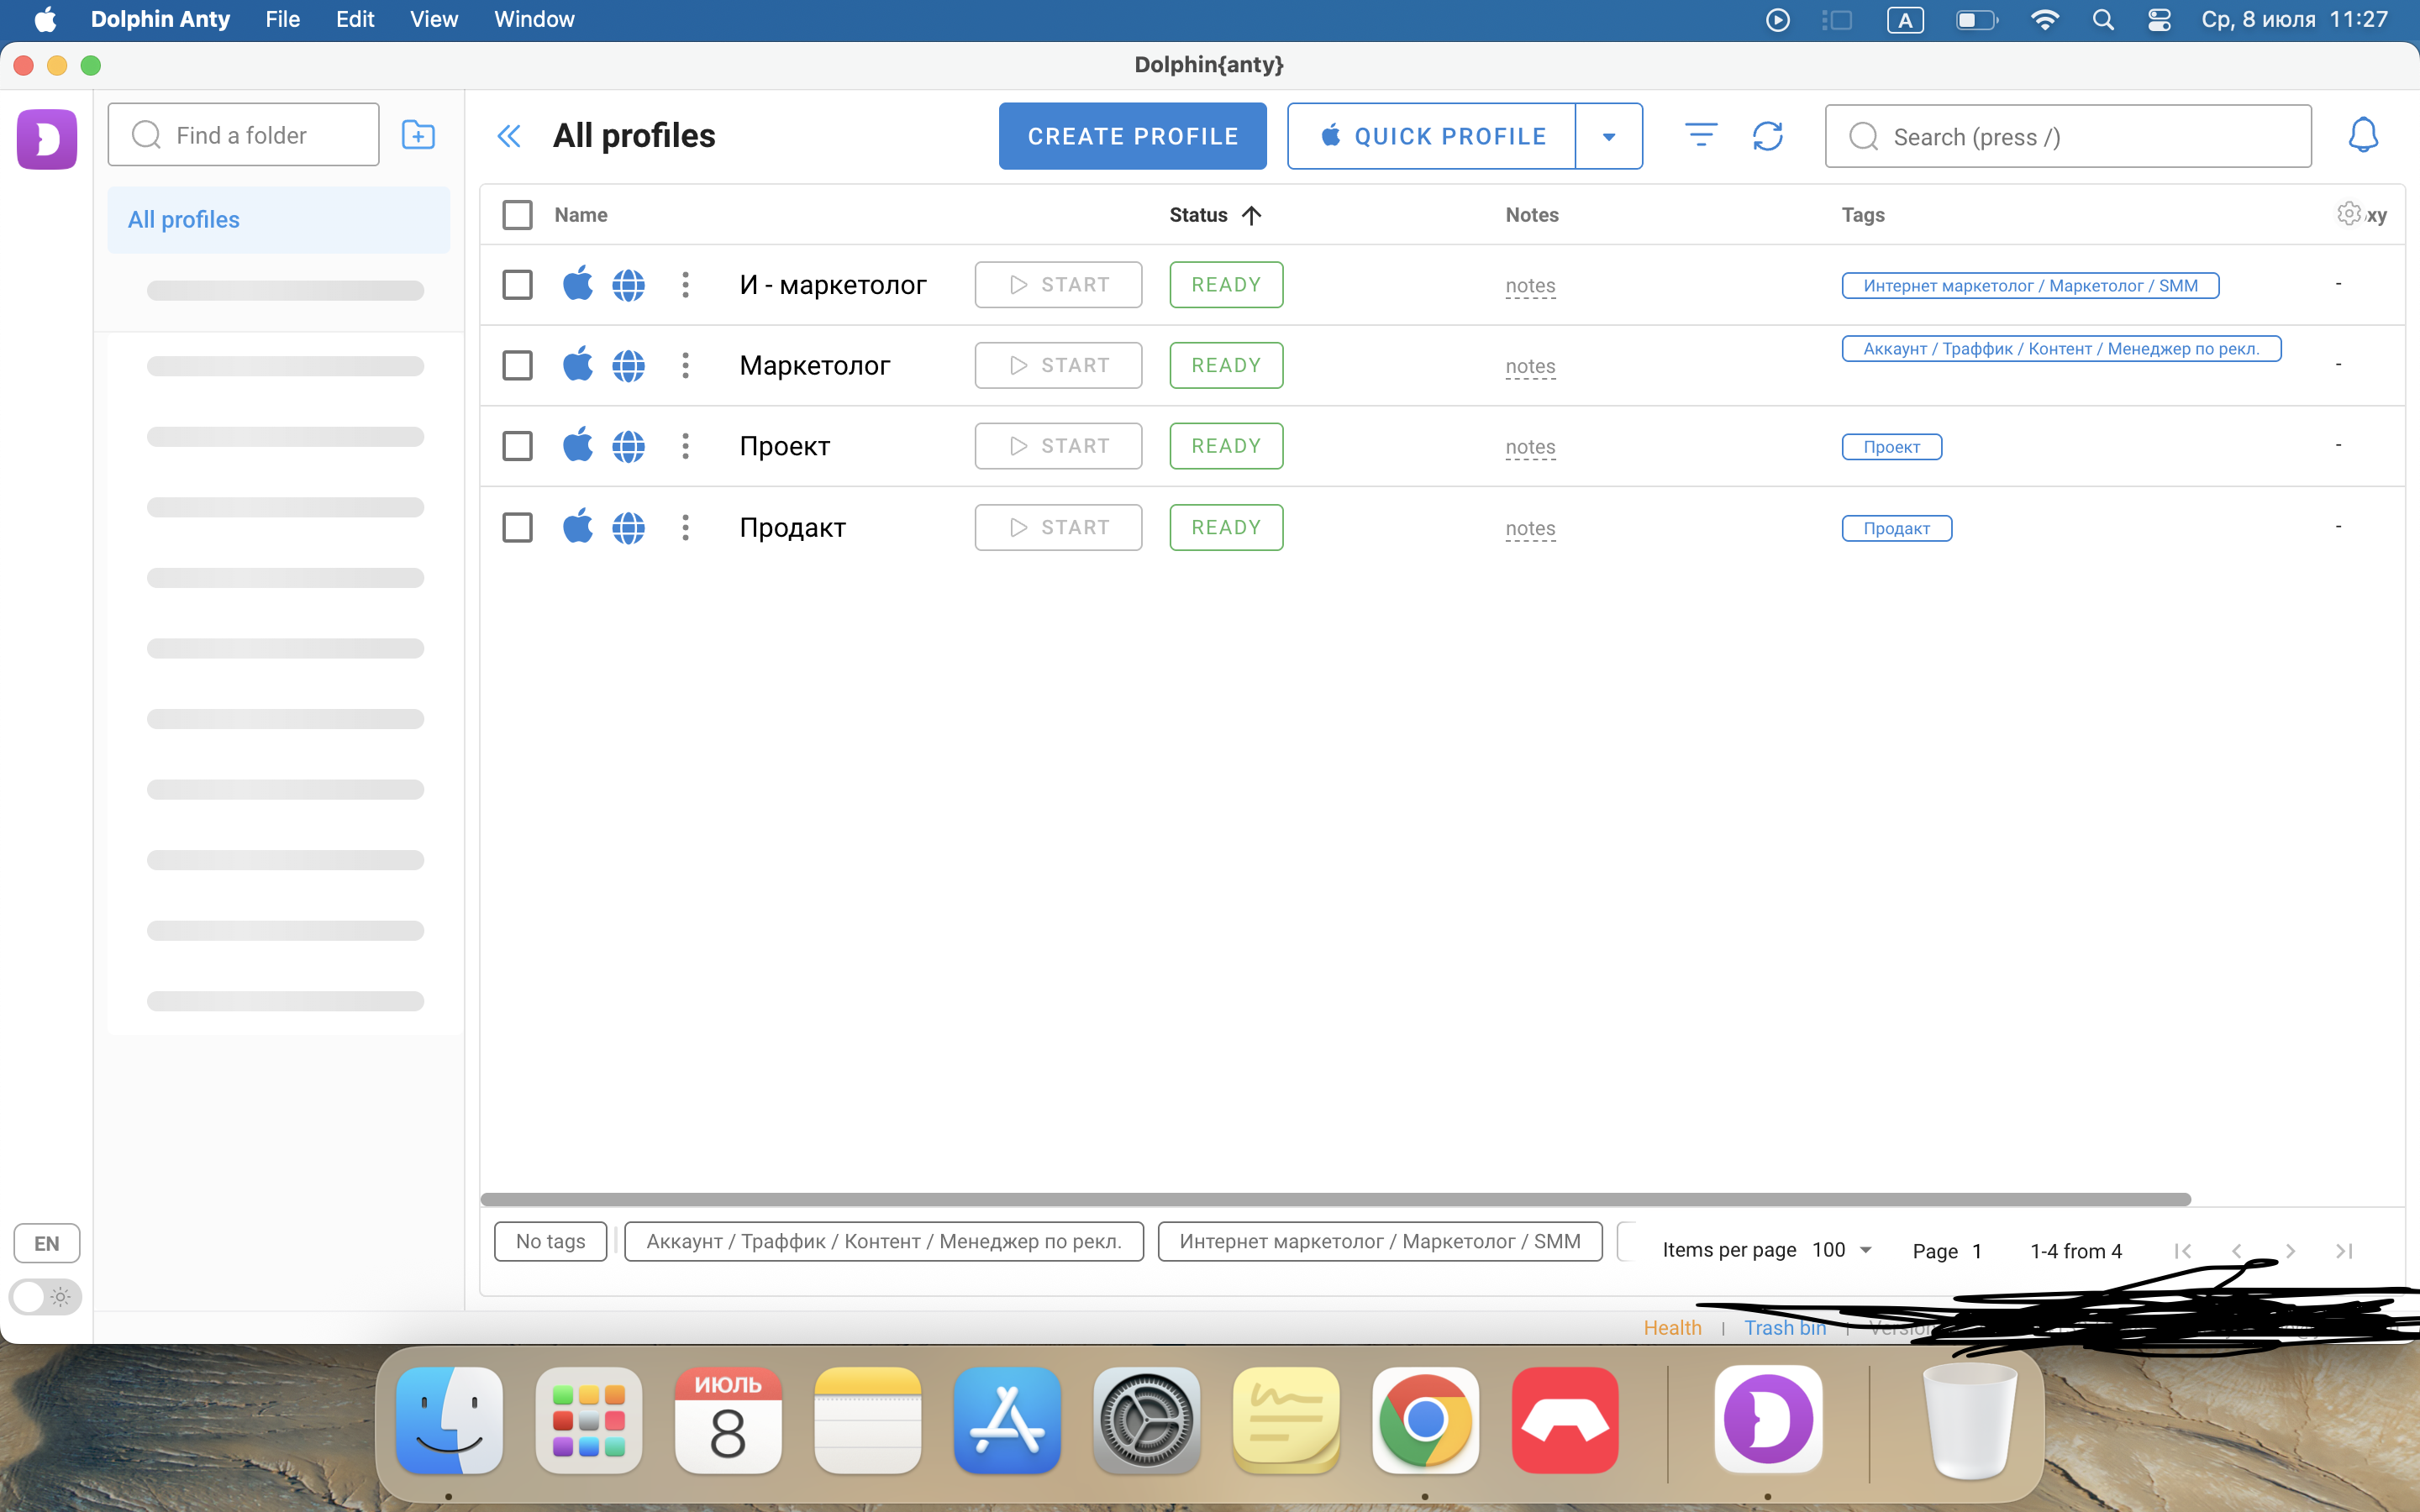Image resolution: width=2420 pixels, height=1512 pixels.
Task: Edit notes for И - маркетолог
Action: [1530, 286]
